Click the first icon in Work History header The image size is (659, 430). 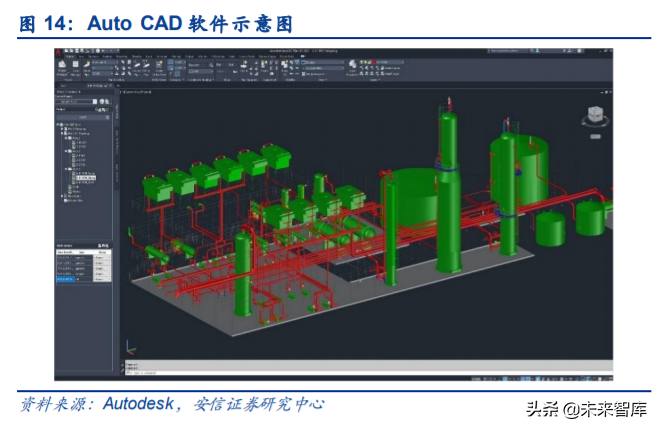coord(100,245)
